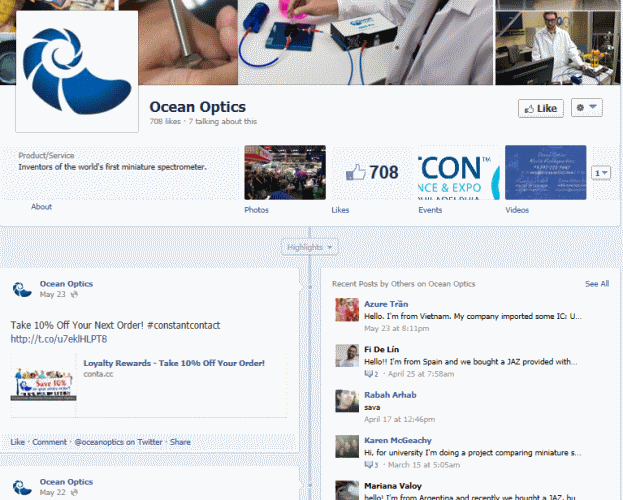
Task: Follow the http://t.co/u7eklHLPT8 link
Action: tap(59, 339)
